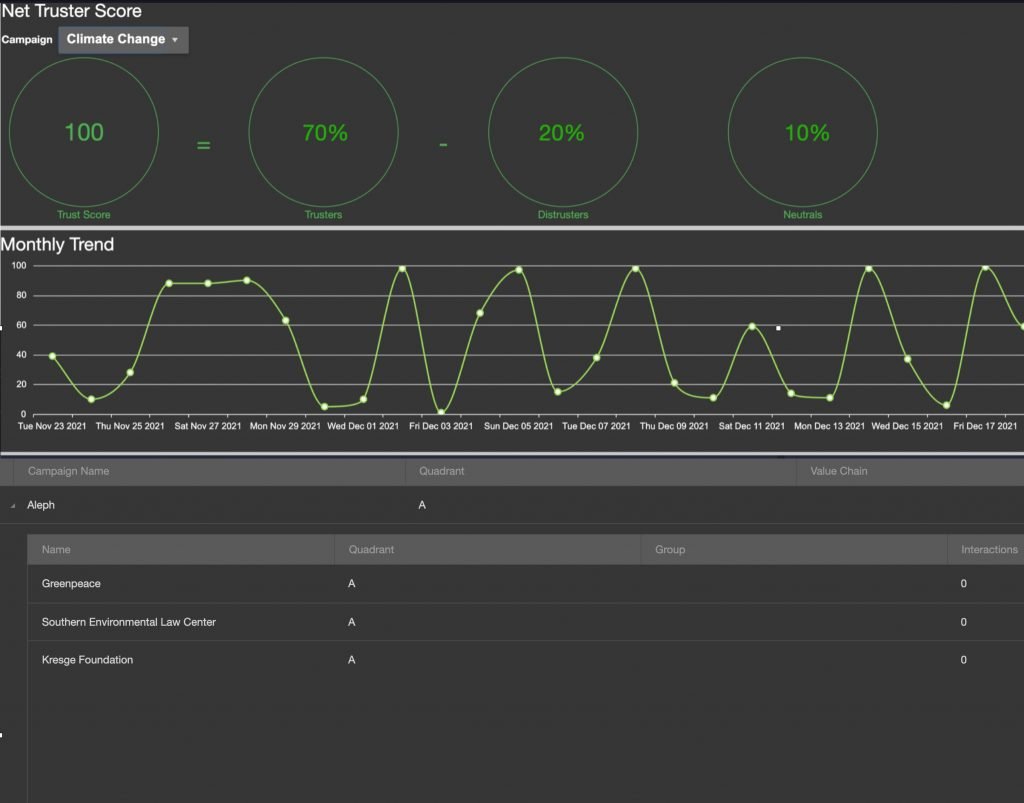The image size is (1024, 803).
Task: Click the Thu Dec 09 2021 axis label
Action: [x=674, y=426]
